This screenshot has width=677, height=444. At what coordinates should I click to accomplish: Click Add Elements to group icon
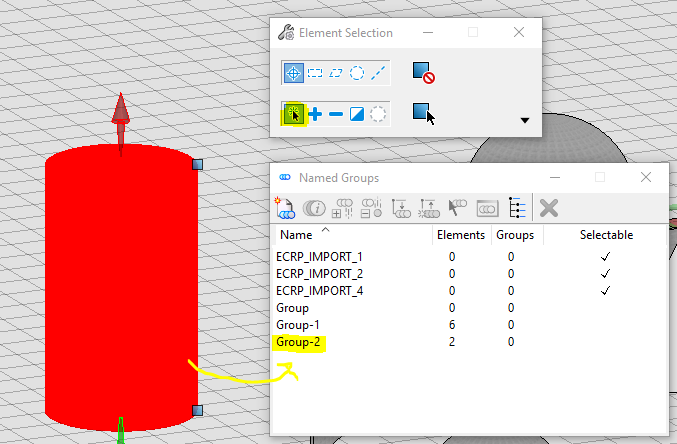tap(342, 208)
